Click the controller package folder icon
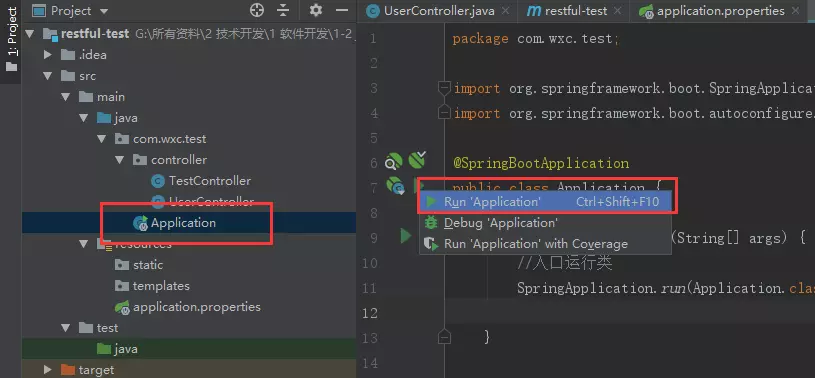Viewport: 815px width, 378px height. tap(140, 160)
